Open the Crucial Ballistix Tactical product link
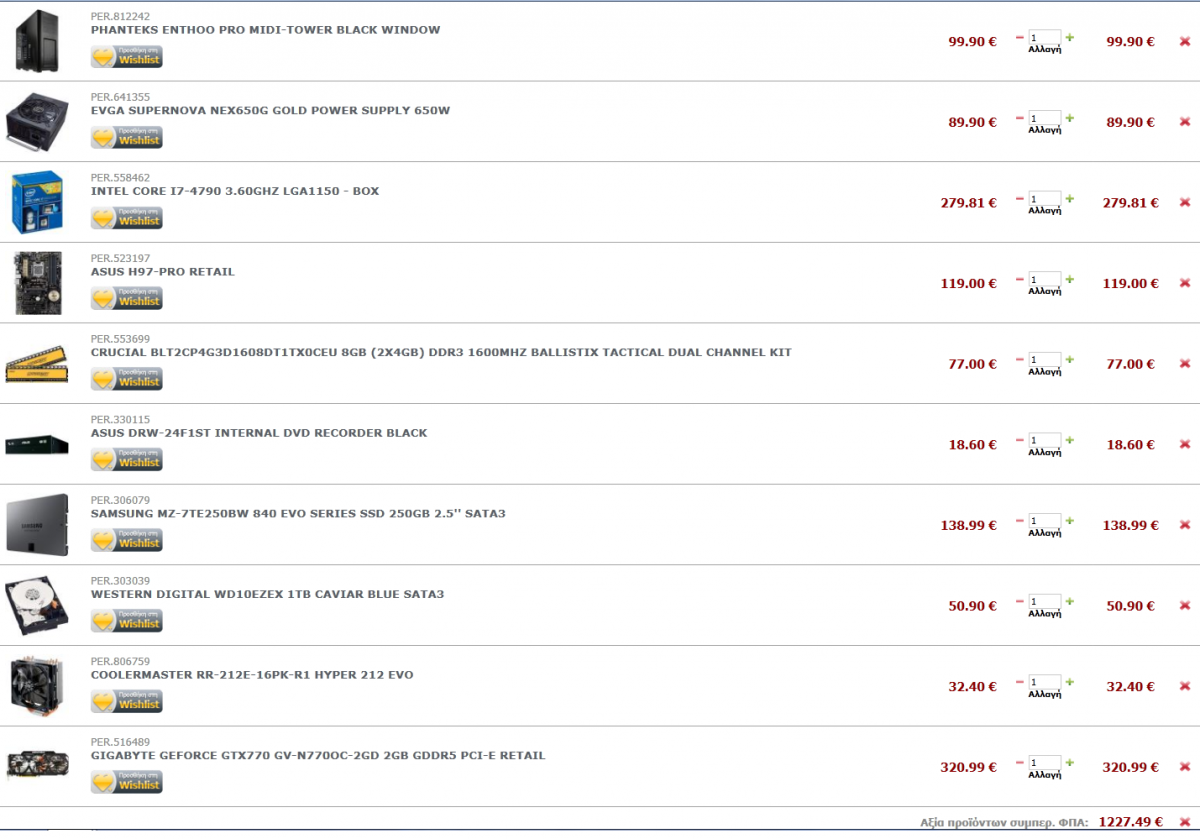Image resolution: width=1200 pixels, height=839 pixels. coord(441,352)
